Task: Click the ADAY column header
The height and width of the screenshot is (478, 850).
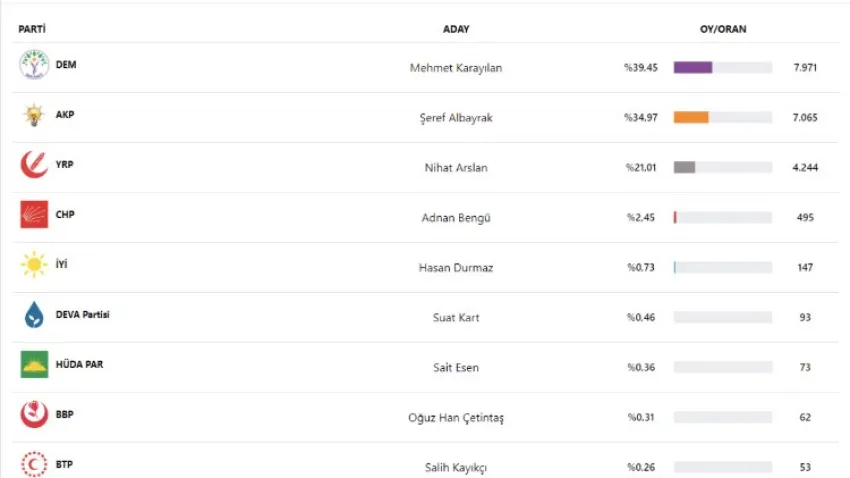Action: click(x=456, y=29)
